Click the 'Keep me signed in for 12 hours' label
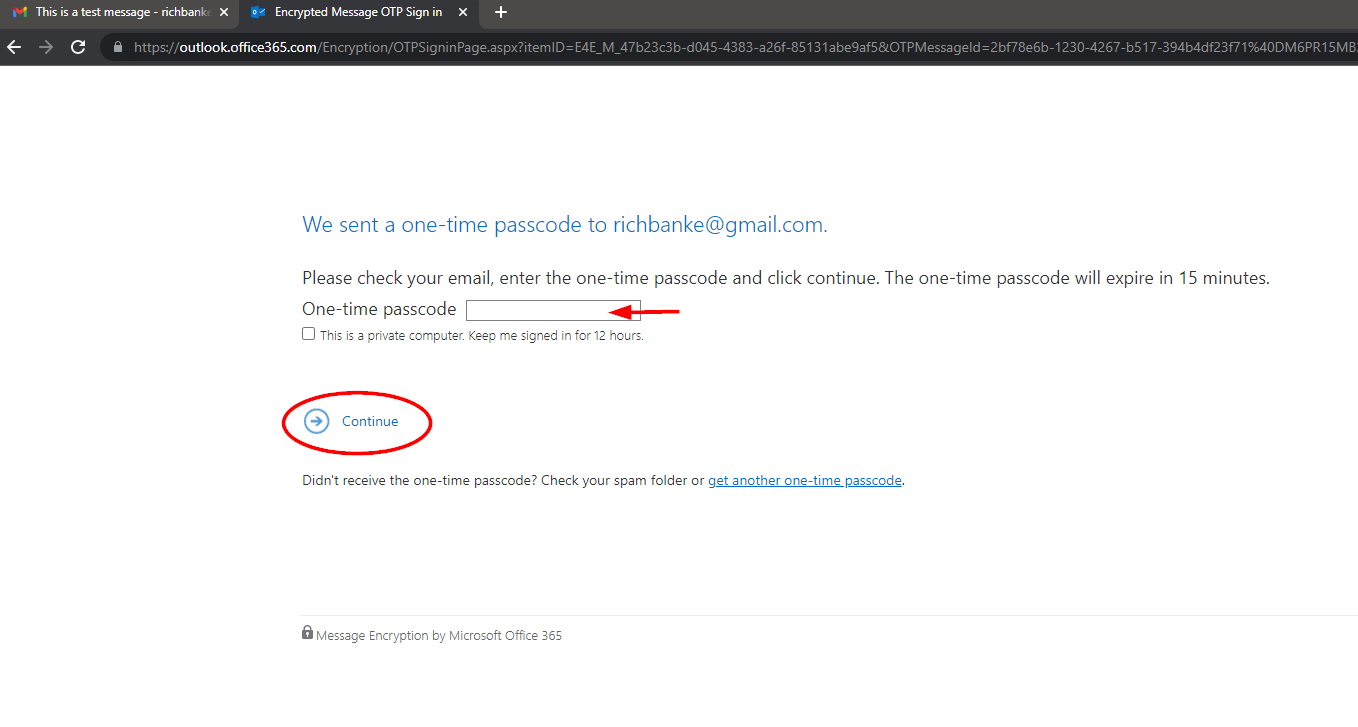1358x727 pixels. click(x=482, y=336)
